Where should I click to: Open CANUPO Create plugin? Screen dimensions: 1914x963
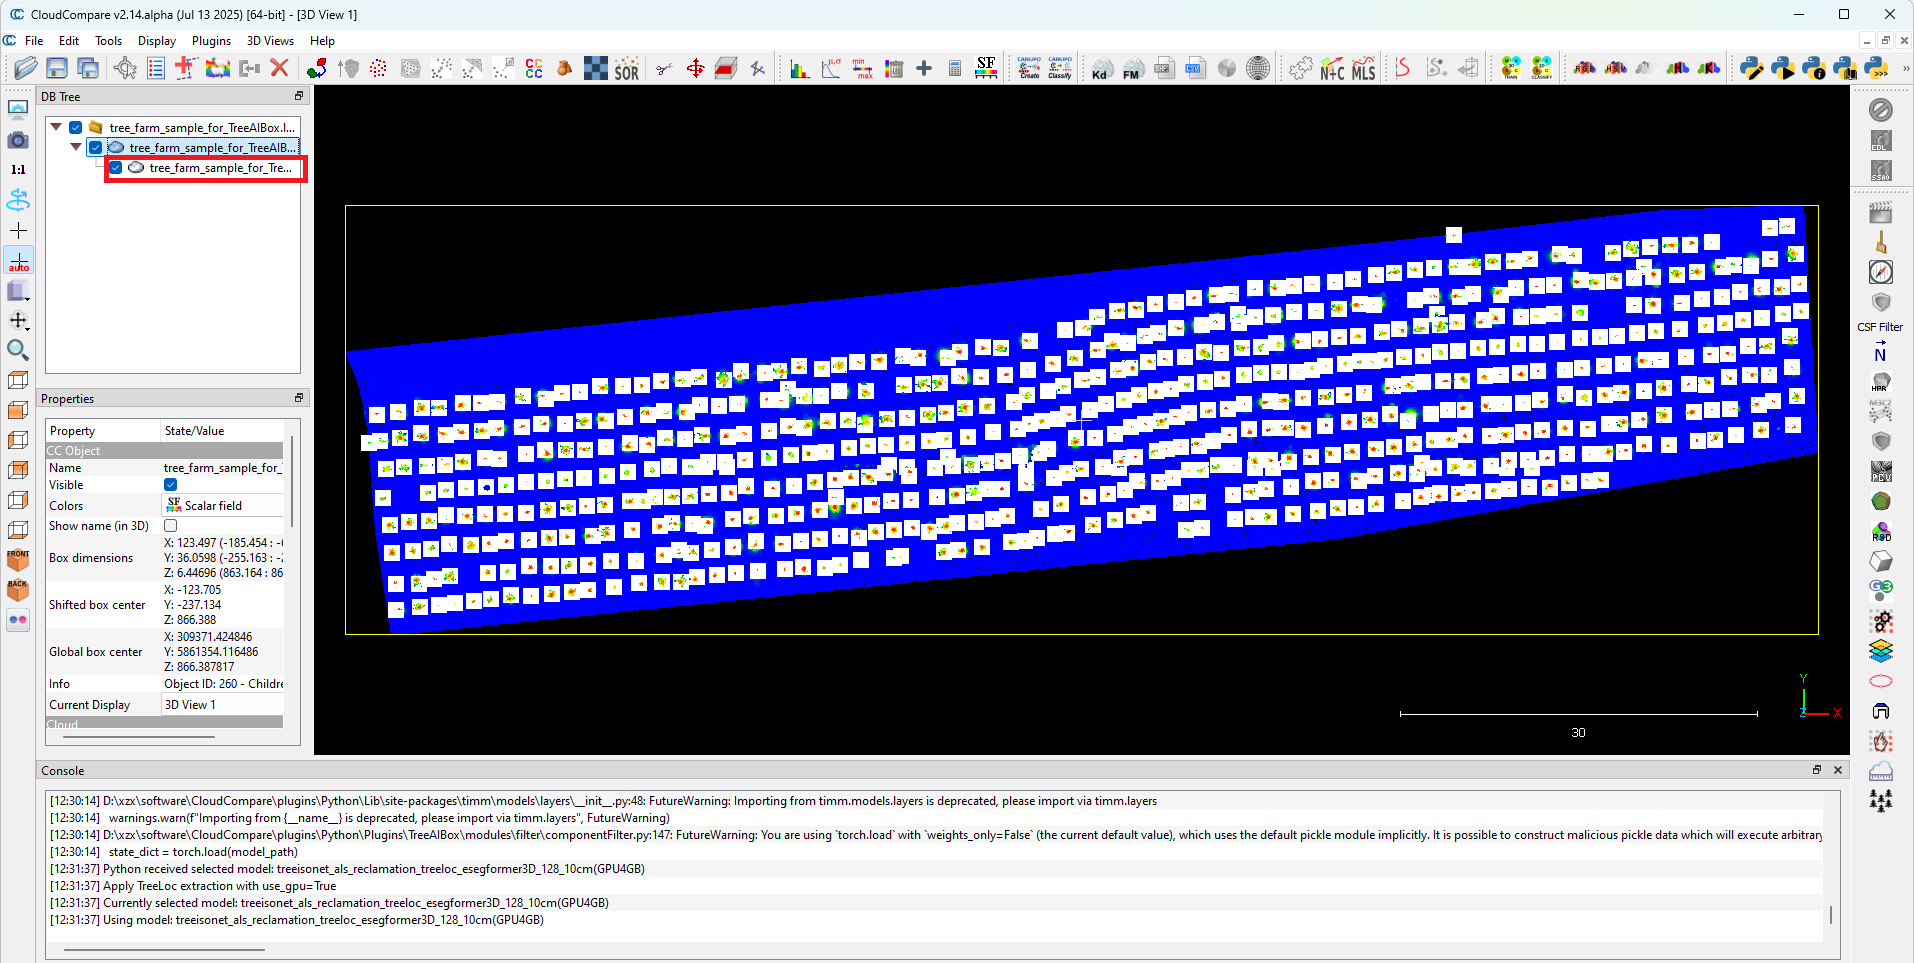(1029, 68)
